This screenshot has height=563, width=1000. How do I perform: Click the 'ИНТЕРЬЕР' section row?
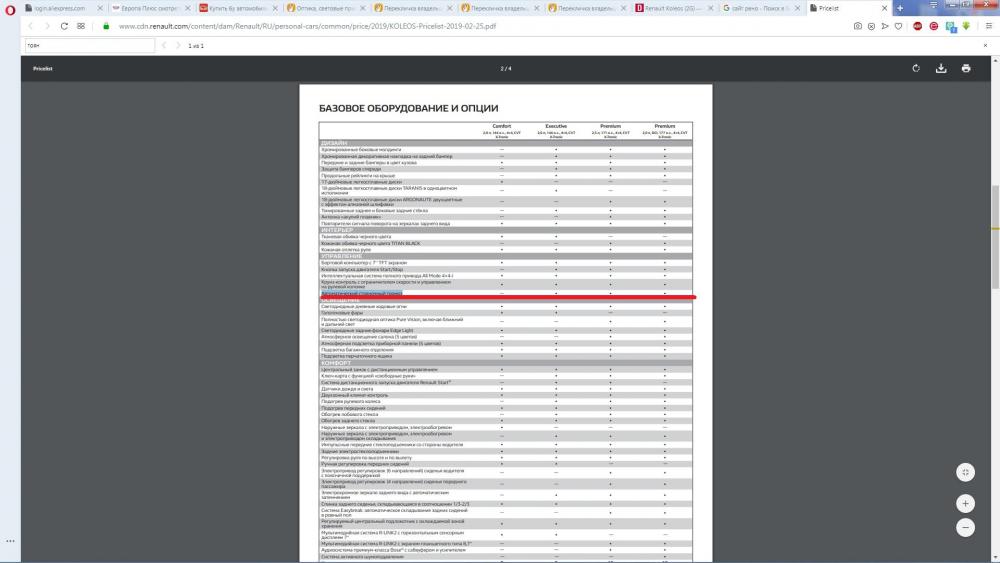[506, 230]
